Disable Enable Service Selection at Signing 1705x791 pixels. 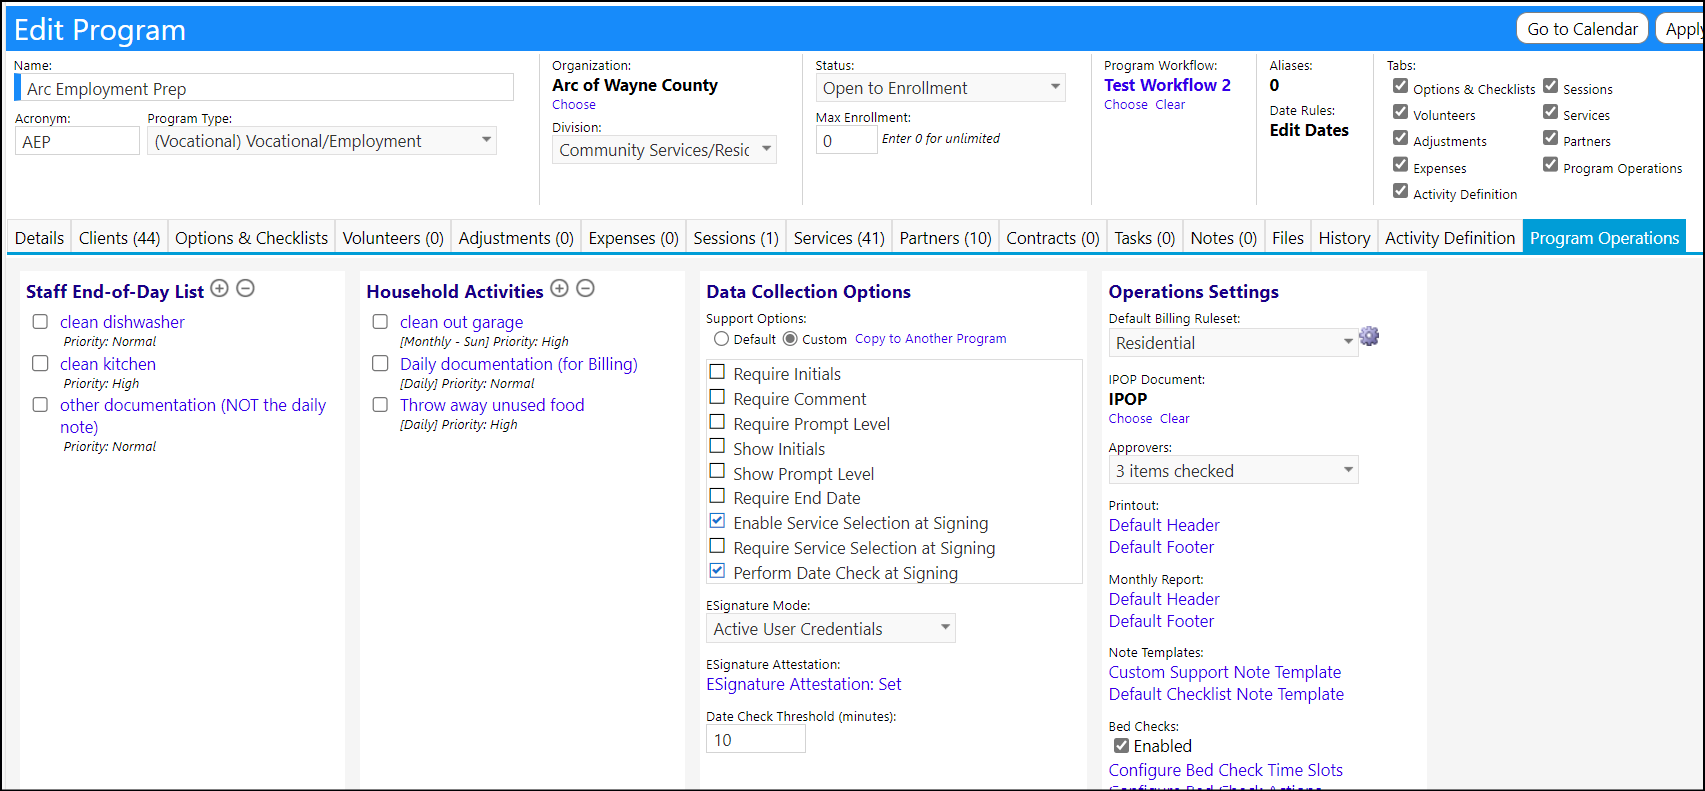717,521
